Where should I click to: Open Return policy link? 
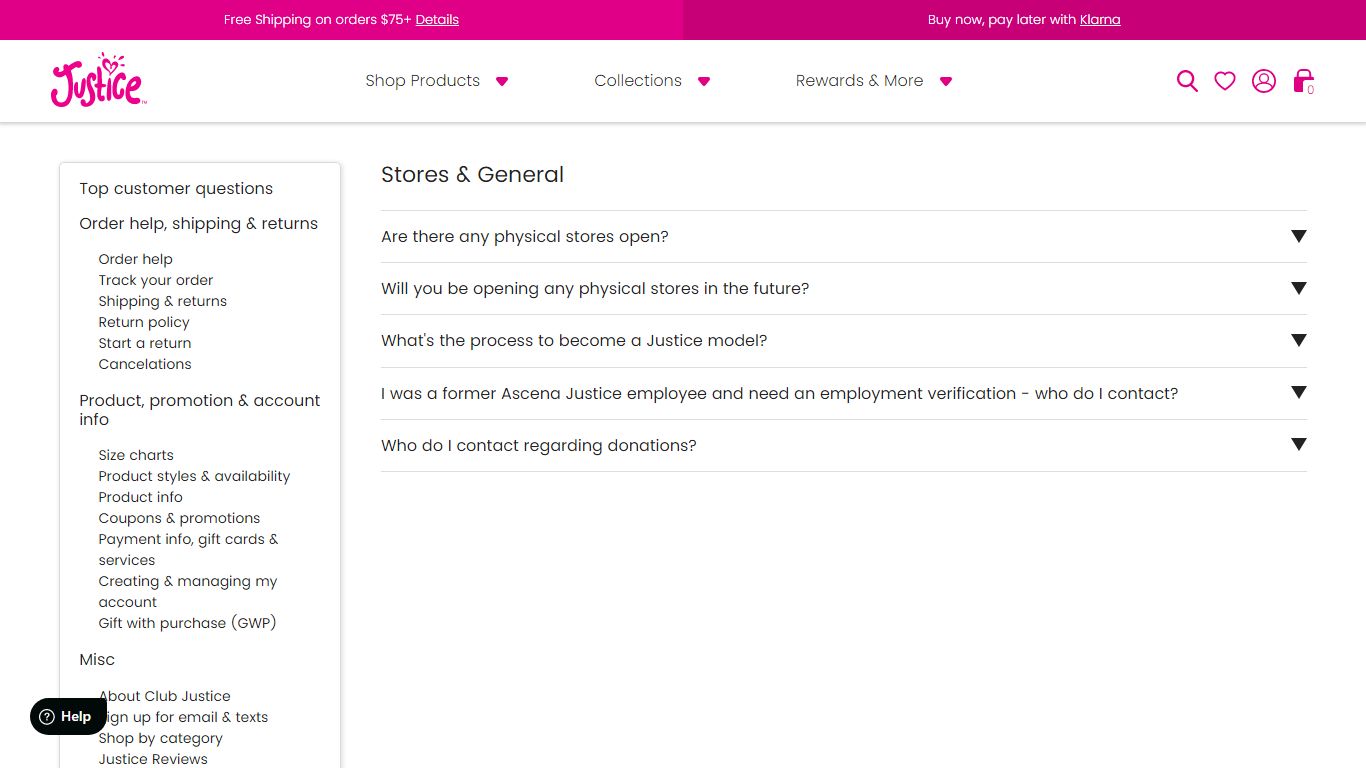143,322
